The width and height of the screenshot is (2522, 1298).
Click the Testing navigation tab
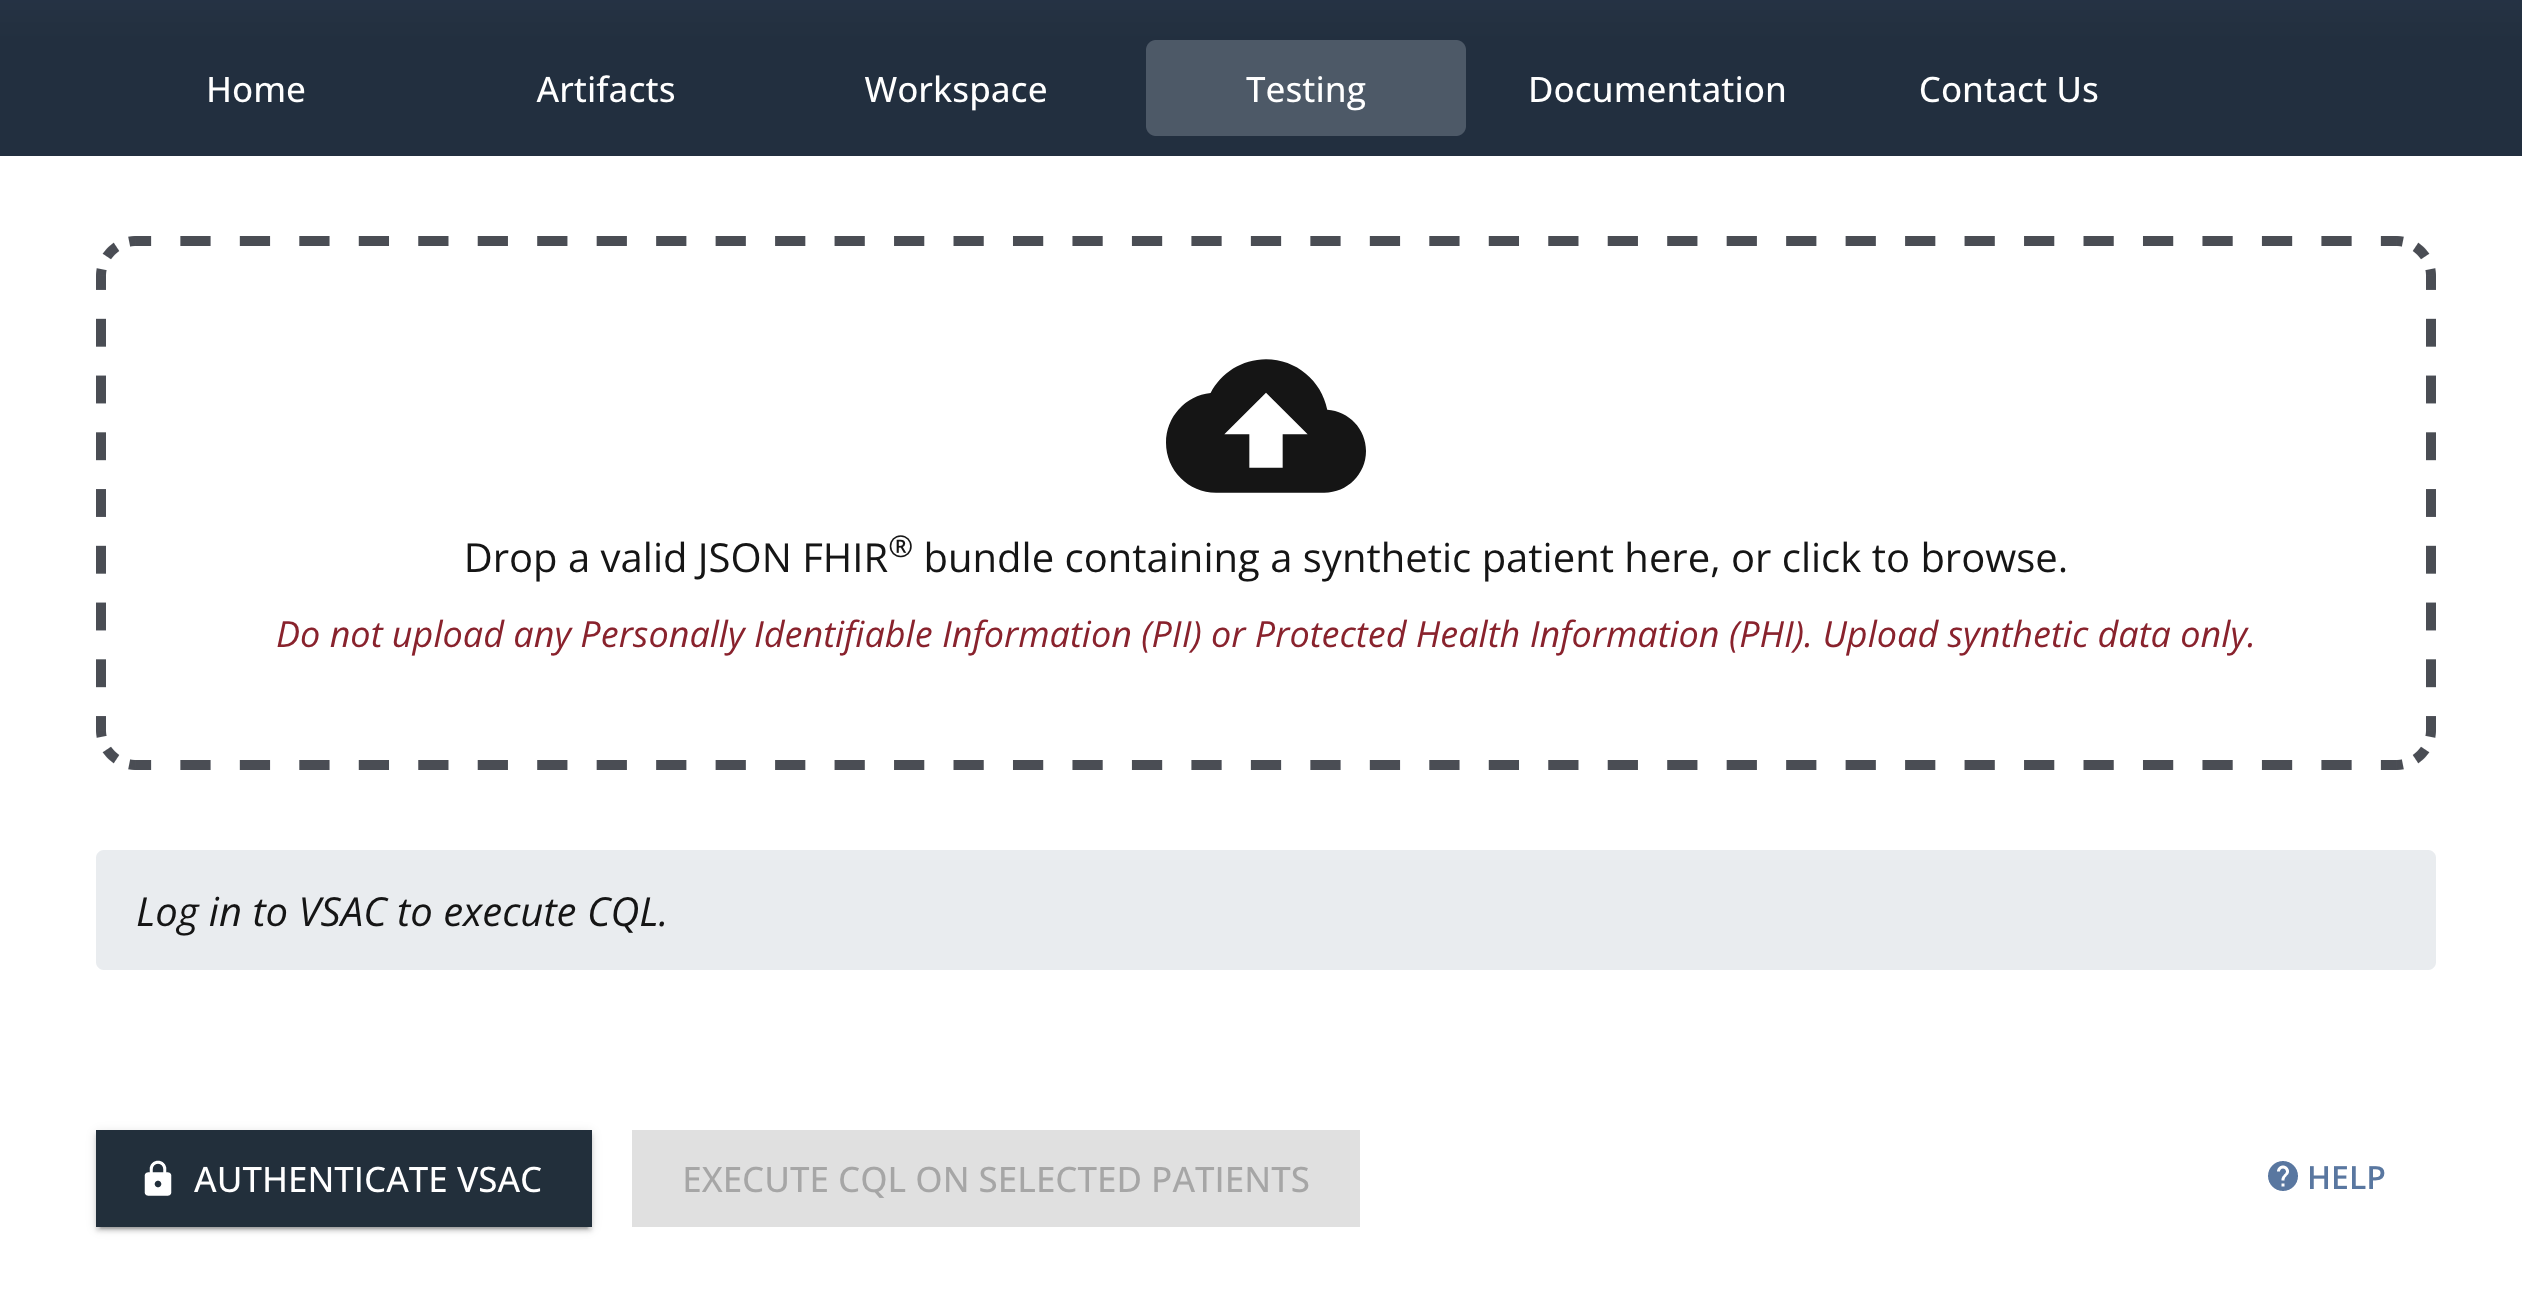click(x=1304, y=88)
